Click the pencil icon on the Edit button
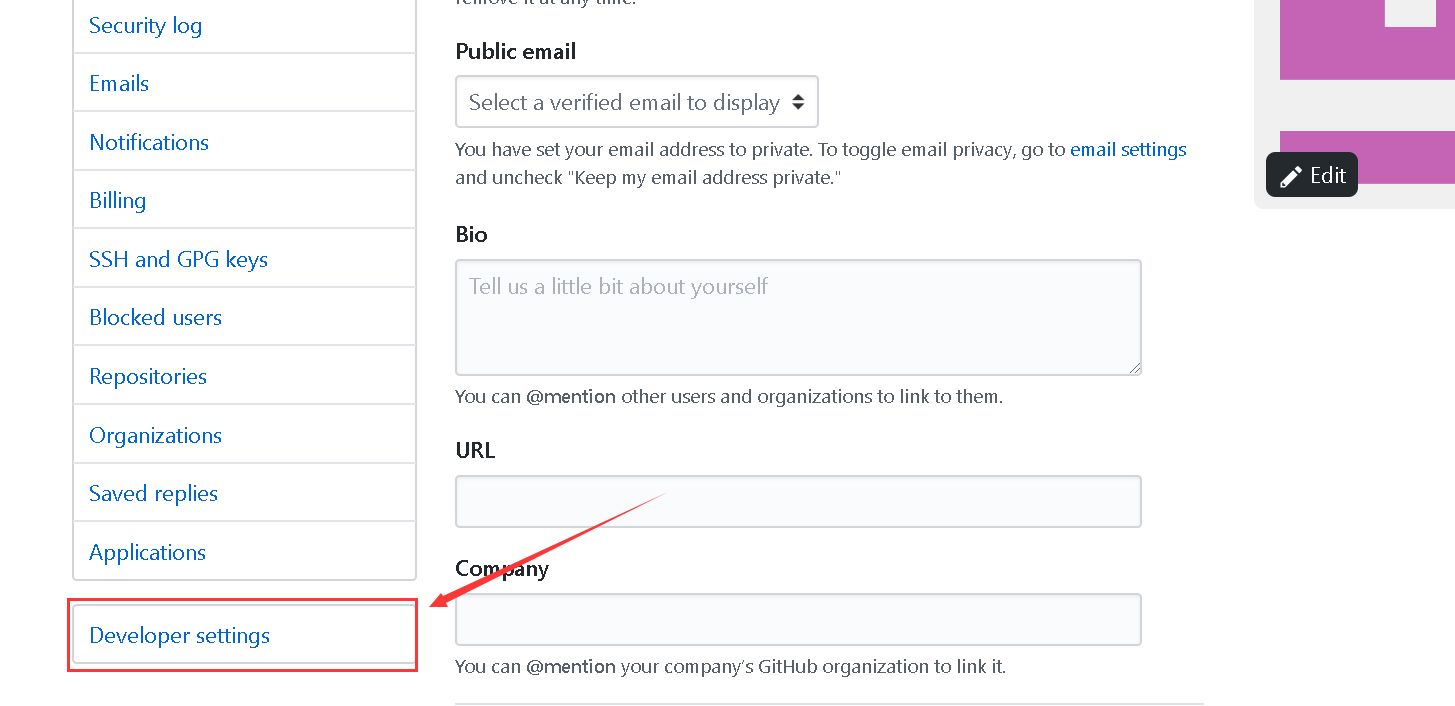1455x706 pixels. coord(1291,176)
